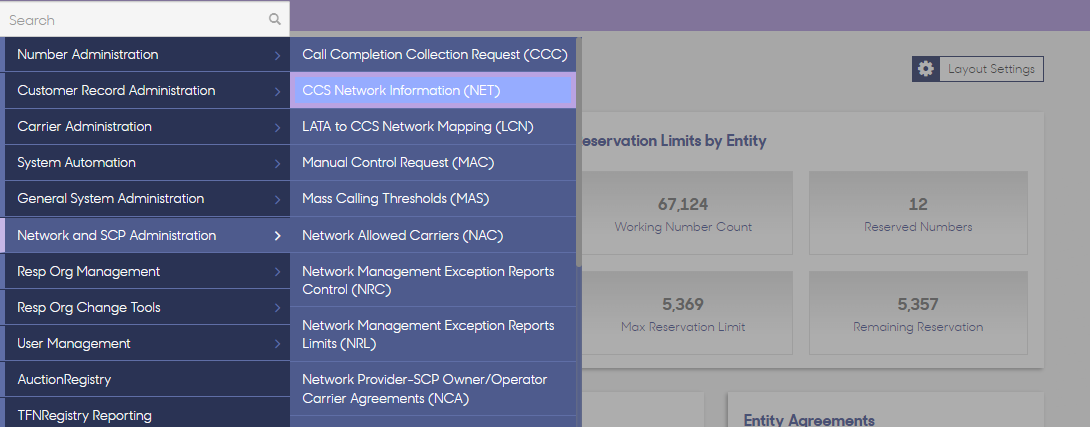Image resolution: width=1090 pixels, height=427 pixels.
Task: Click the 12 Reserved Numbers card
Action: coord(918,213)
